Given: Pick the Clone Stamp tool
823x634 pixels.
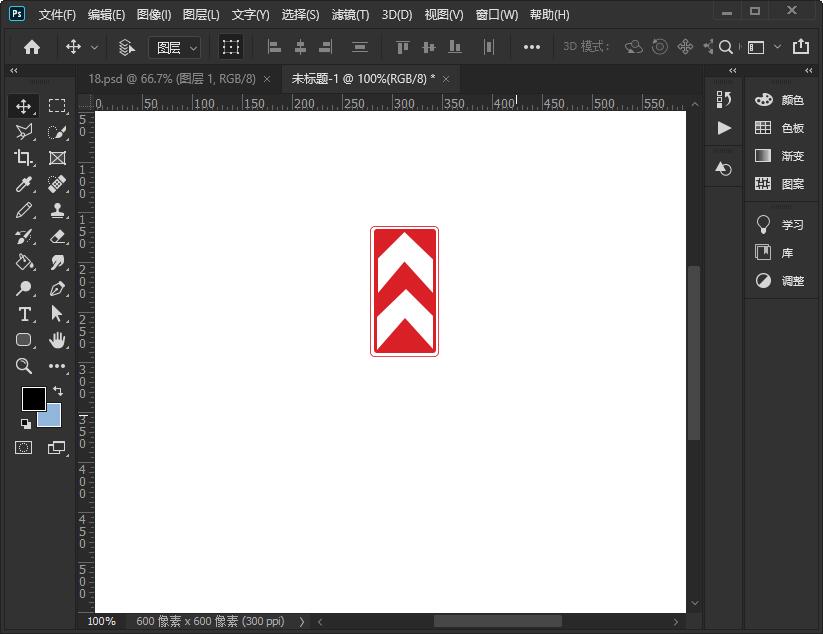Looking at the screenshot, I should tap(57, 210).
